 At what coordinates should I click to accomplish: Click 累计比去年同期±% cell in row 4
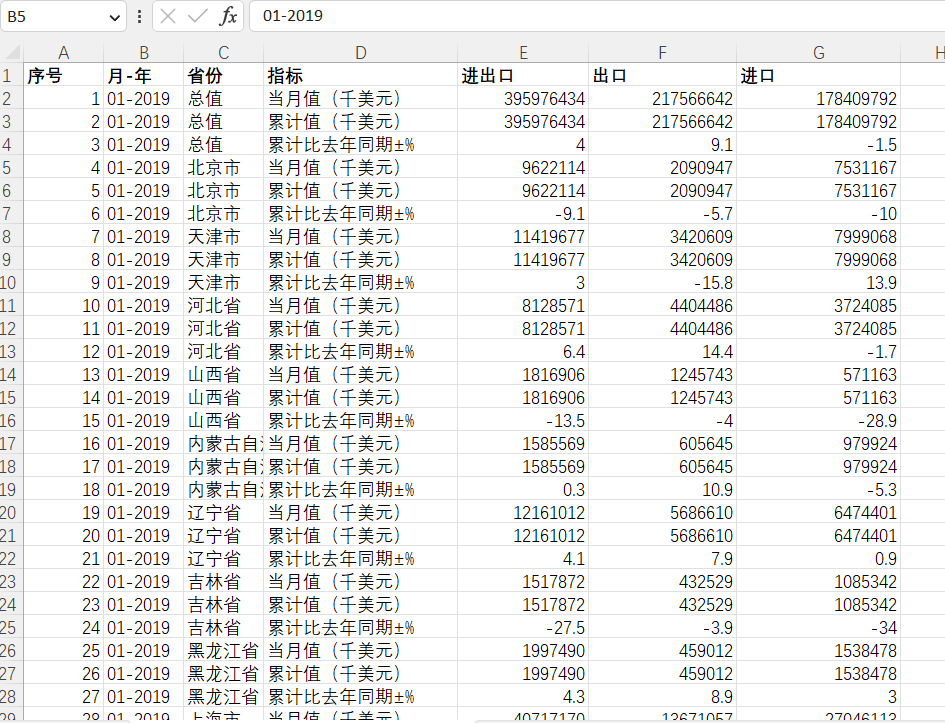(x=360, y=145)
